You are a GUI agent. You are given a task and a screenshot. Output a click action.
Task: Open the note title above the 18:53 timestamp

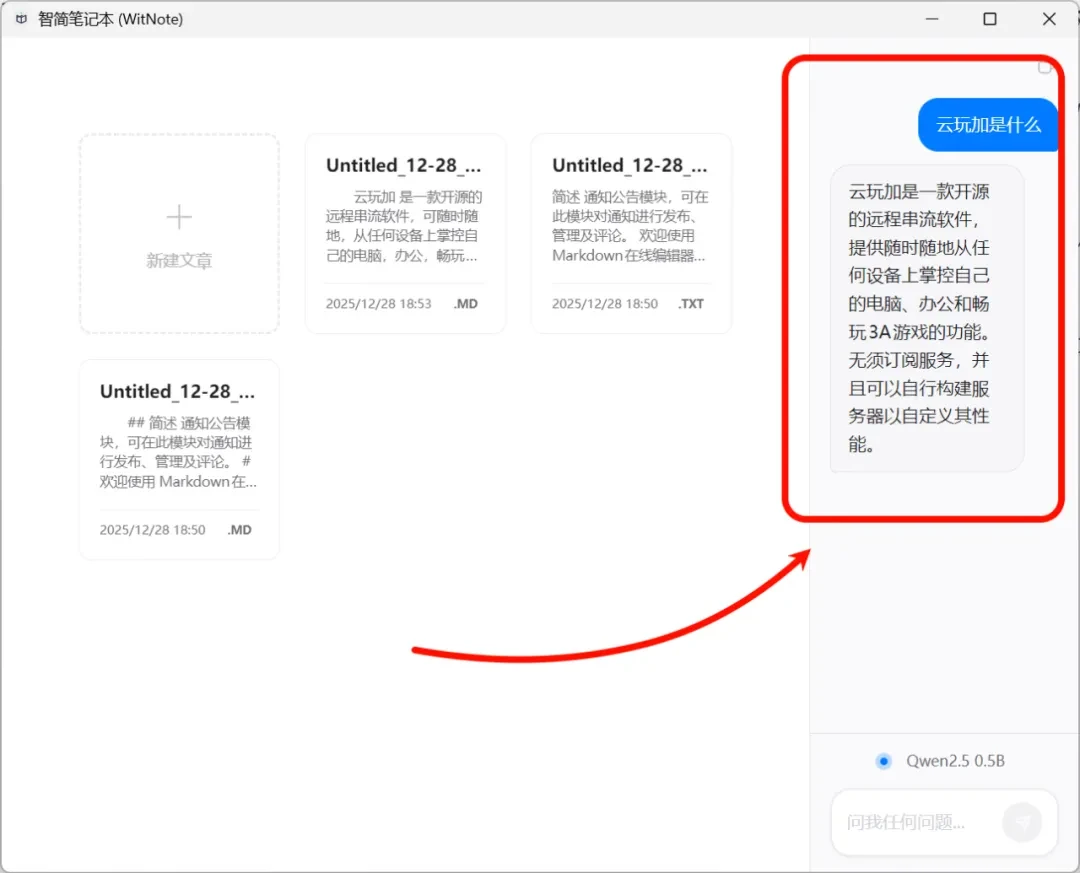point(404,165)
